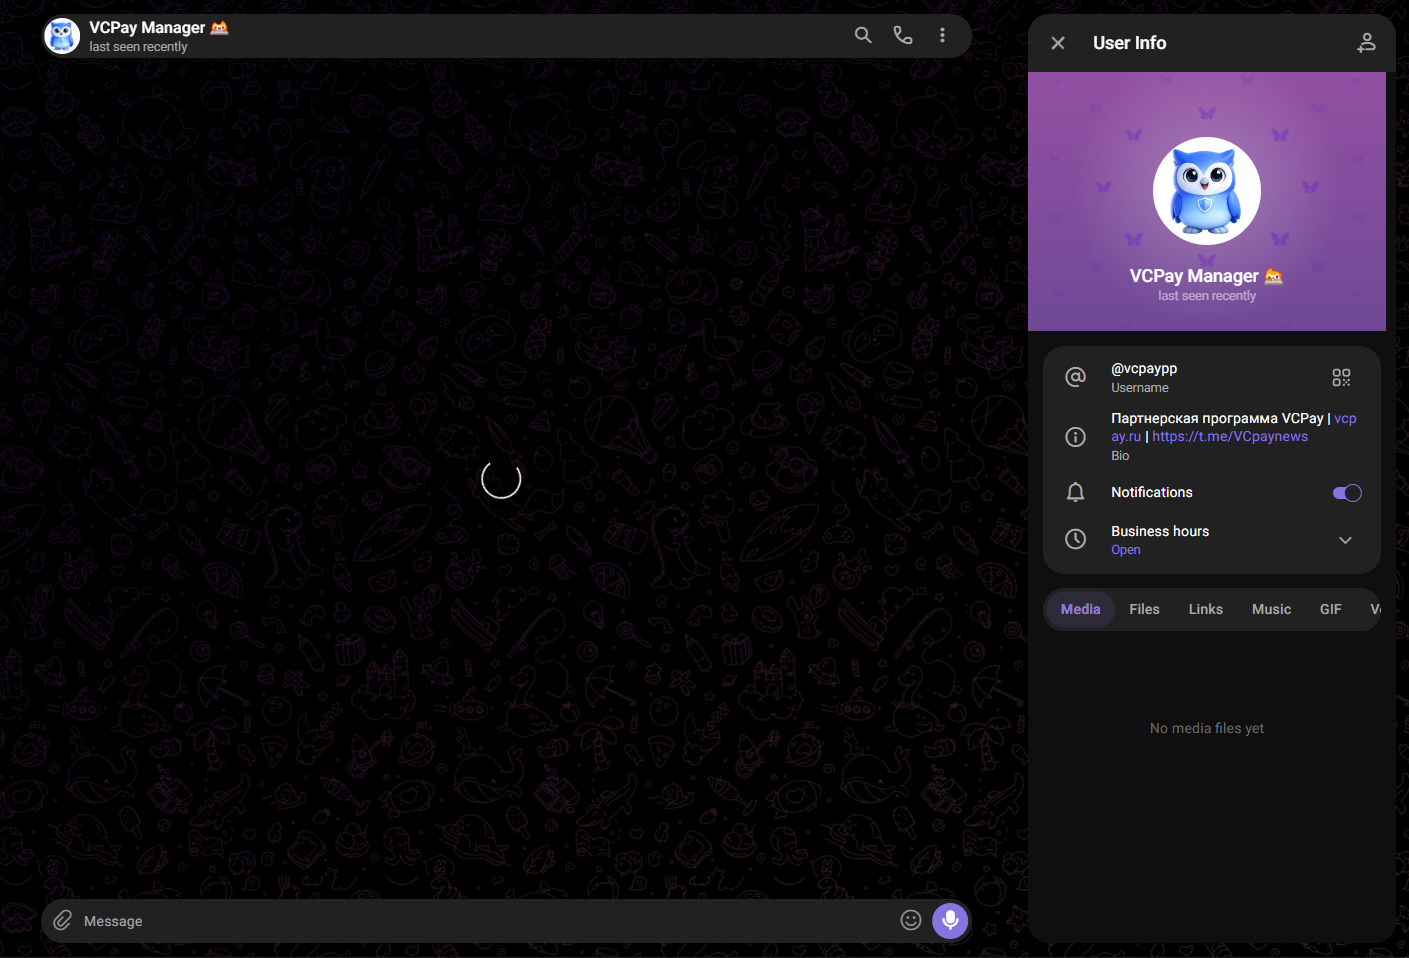Switch to the Music tab
This screenshot has height=958, width=1409.
(1271, 609)
